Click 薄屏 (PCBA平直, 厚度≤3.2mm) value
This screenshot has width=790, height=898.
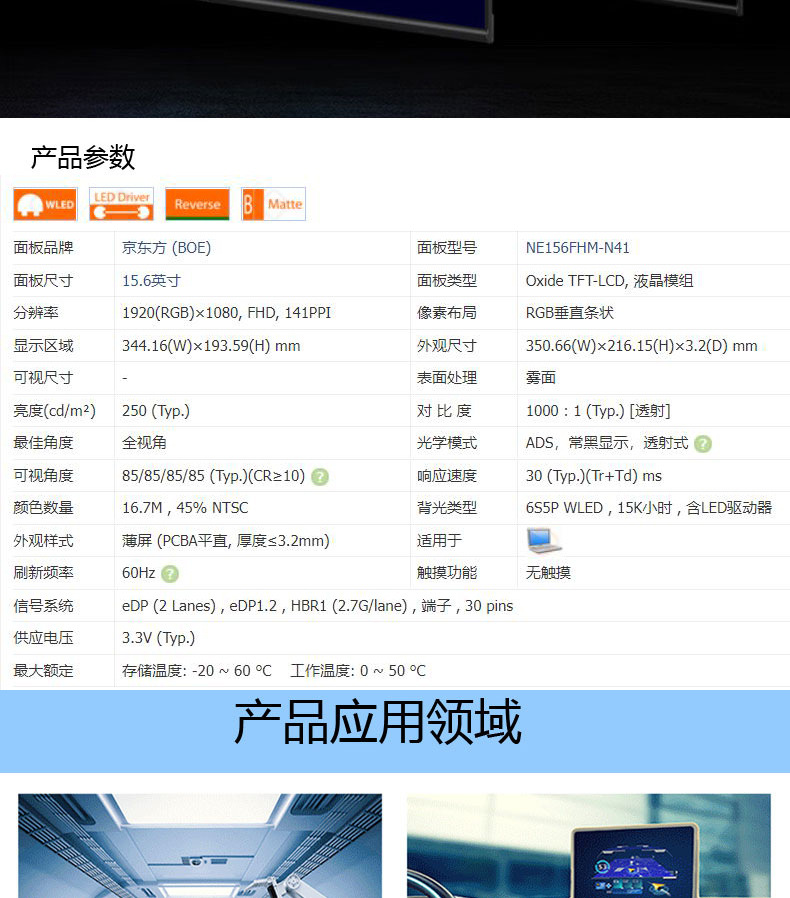pos(226,541)
